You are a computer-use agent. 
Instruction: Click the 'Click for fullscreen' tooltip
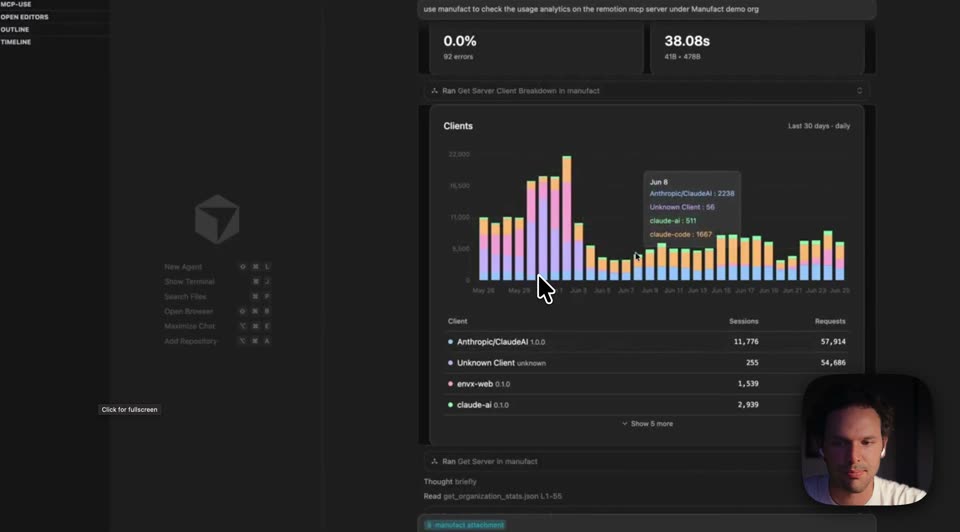click(129, 410)
